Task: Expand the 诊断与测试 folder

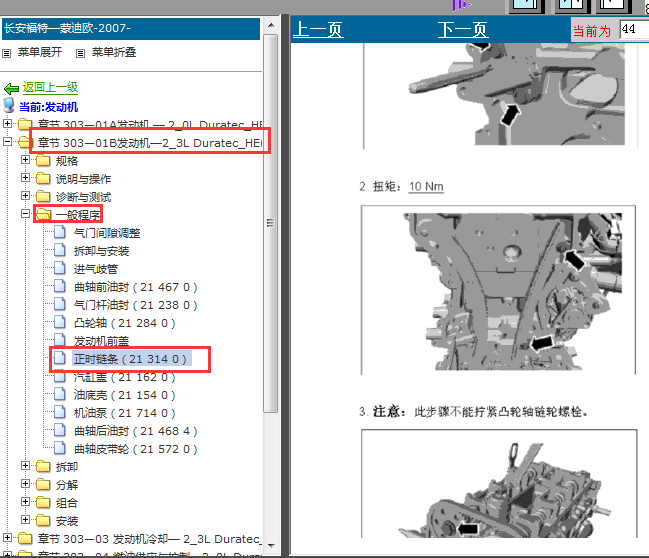Action: point(26,195)
